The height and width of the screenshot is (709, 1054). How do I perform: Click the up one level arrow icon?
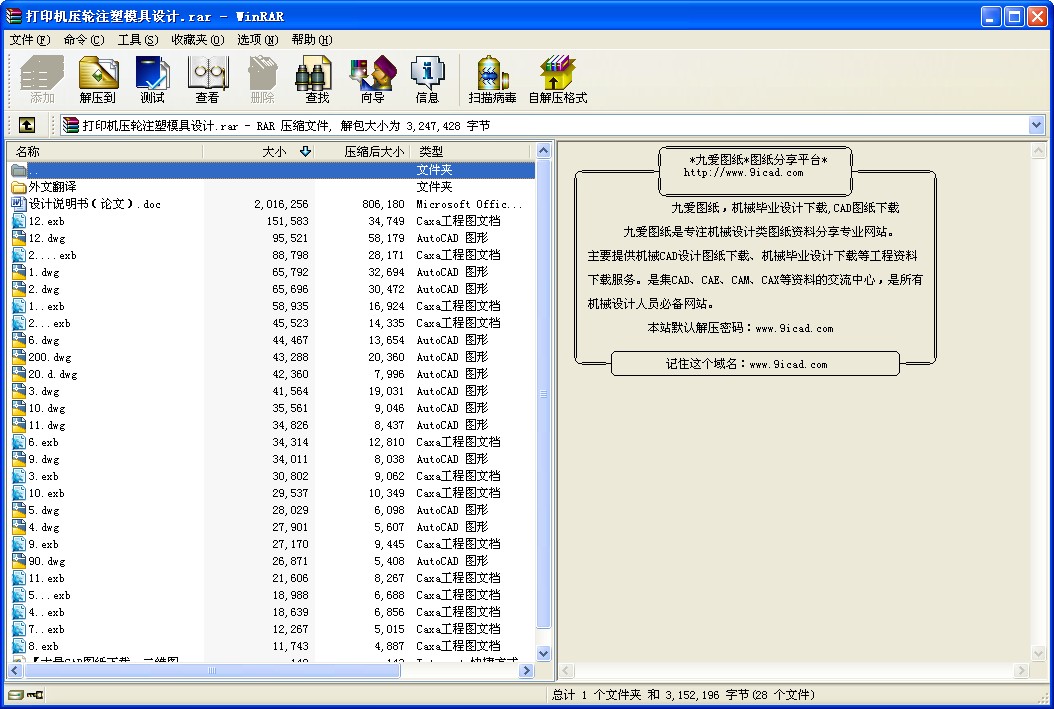(27, 125)
